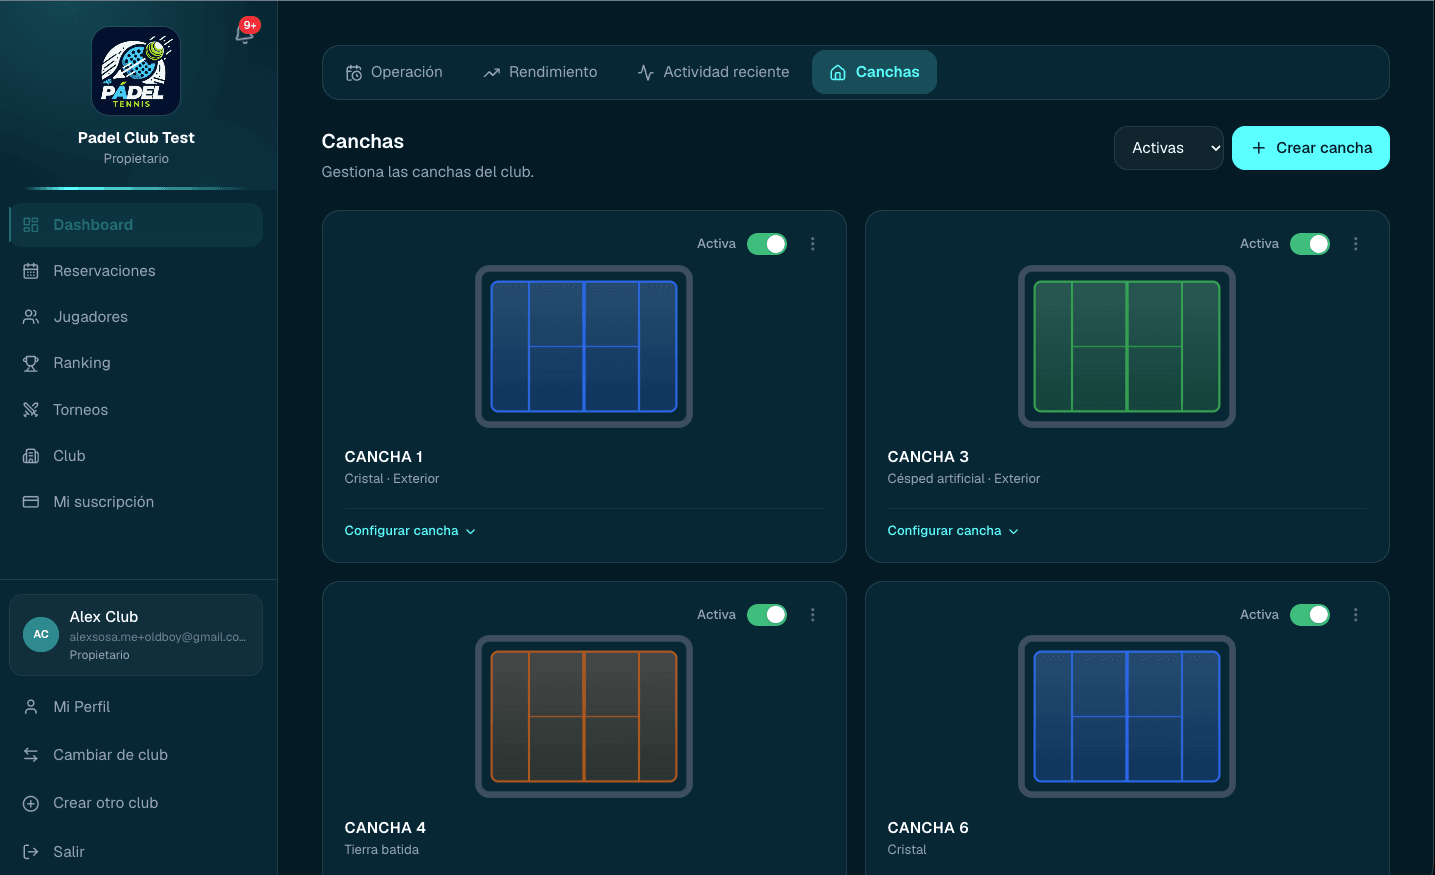Open the notifications bell

click(244, 34)
